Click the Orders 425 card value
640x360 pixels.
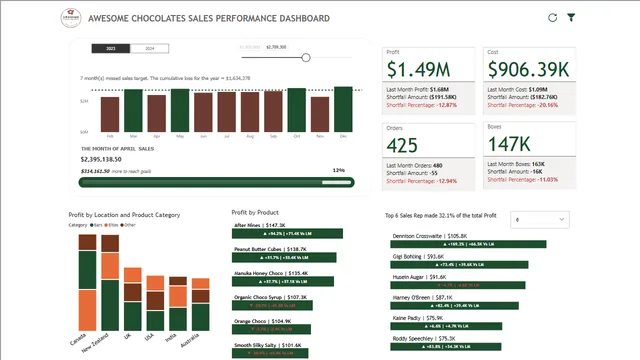point(402,145)
